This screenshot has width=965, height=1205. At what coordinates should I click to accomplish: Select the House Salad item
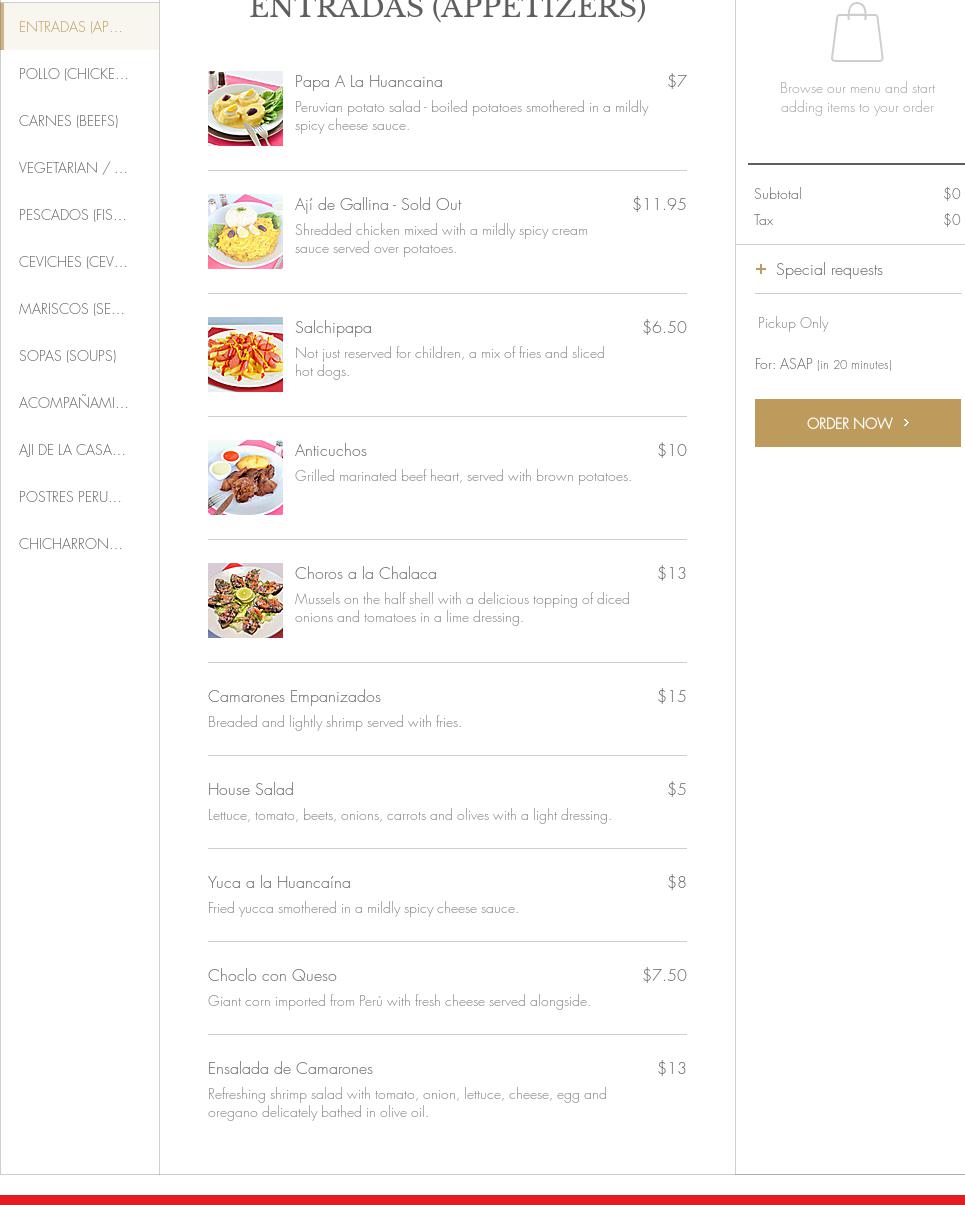pos(251,789)
